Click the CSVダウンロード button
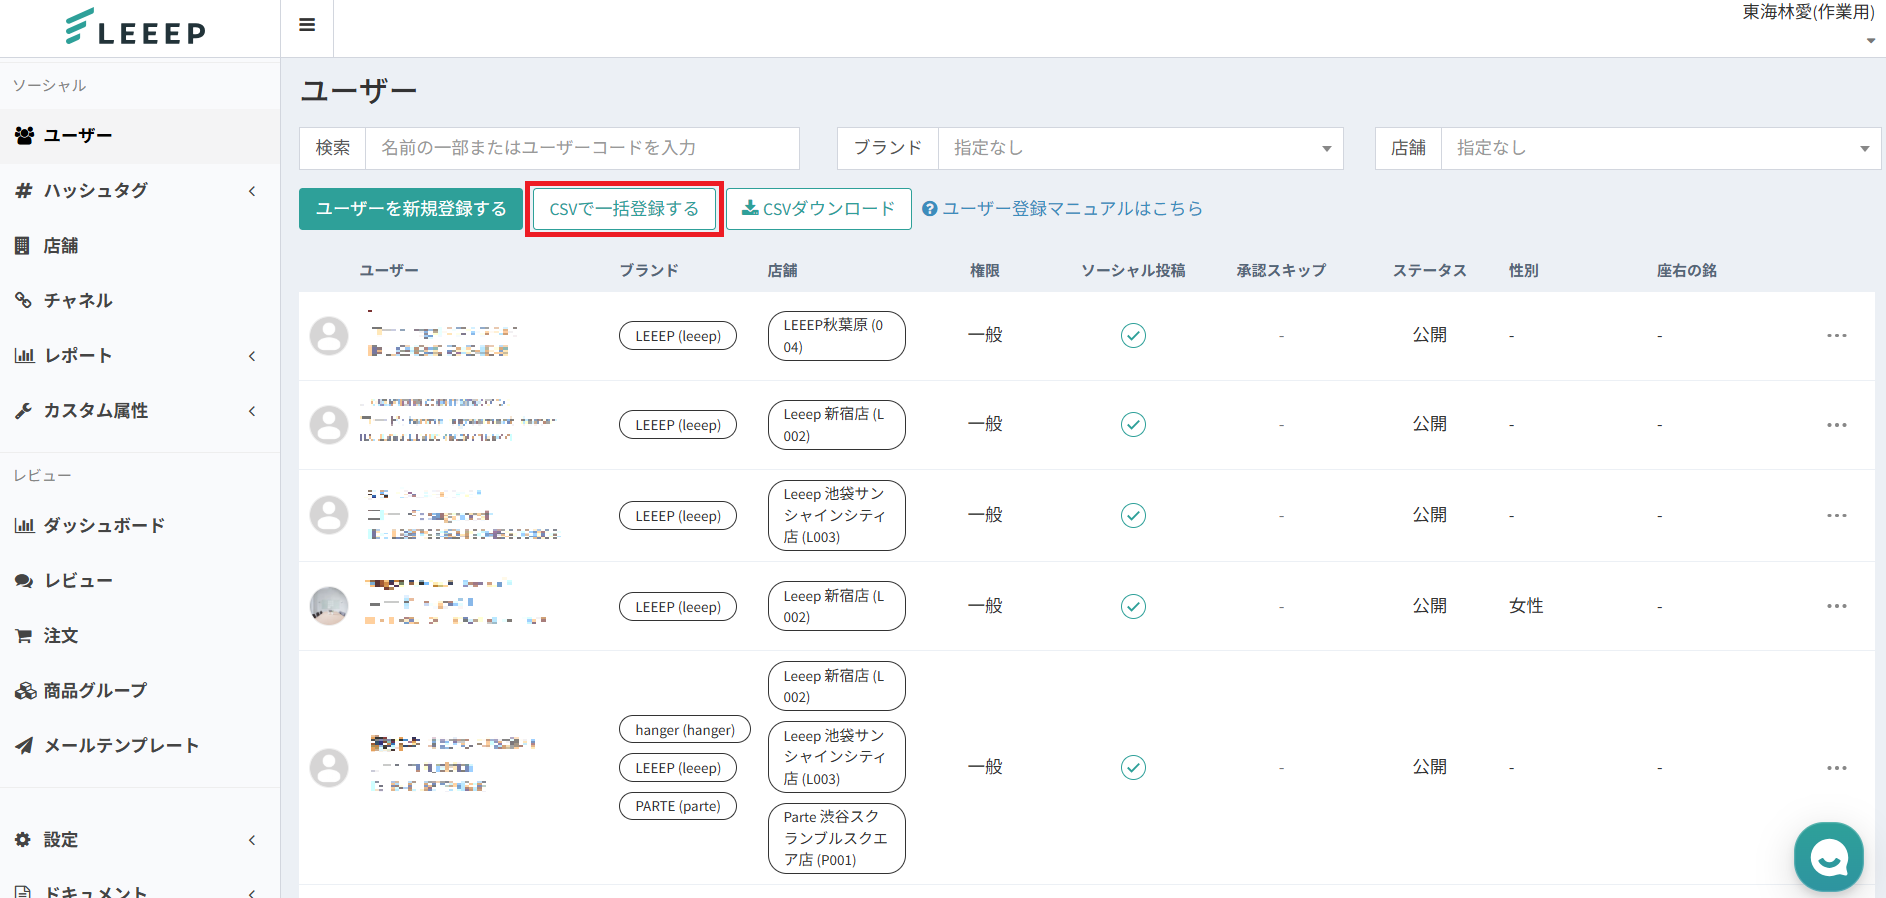The height and width of the screenshot is (898, 1886). [818, 209]
